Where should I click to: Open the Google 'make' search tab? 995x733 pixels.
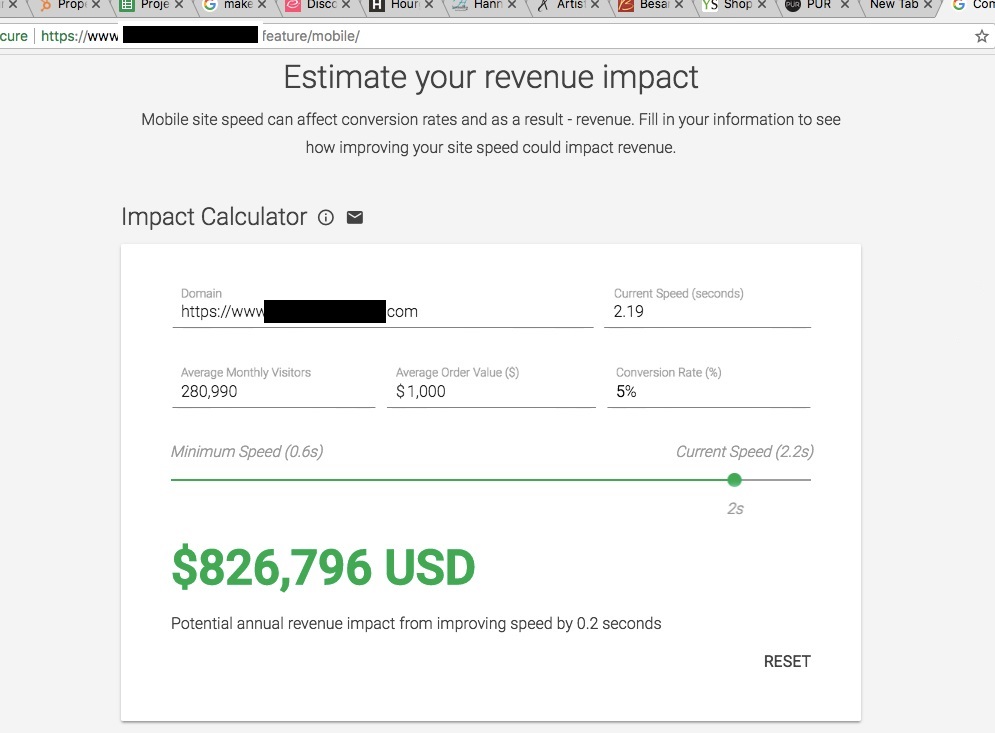click(x=235, y=6)
